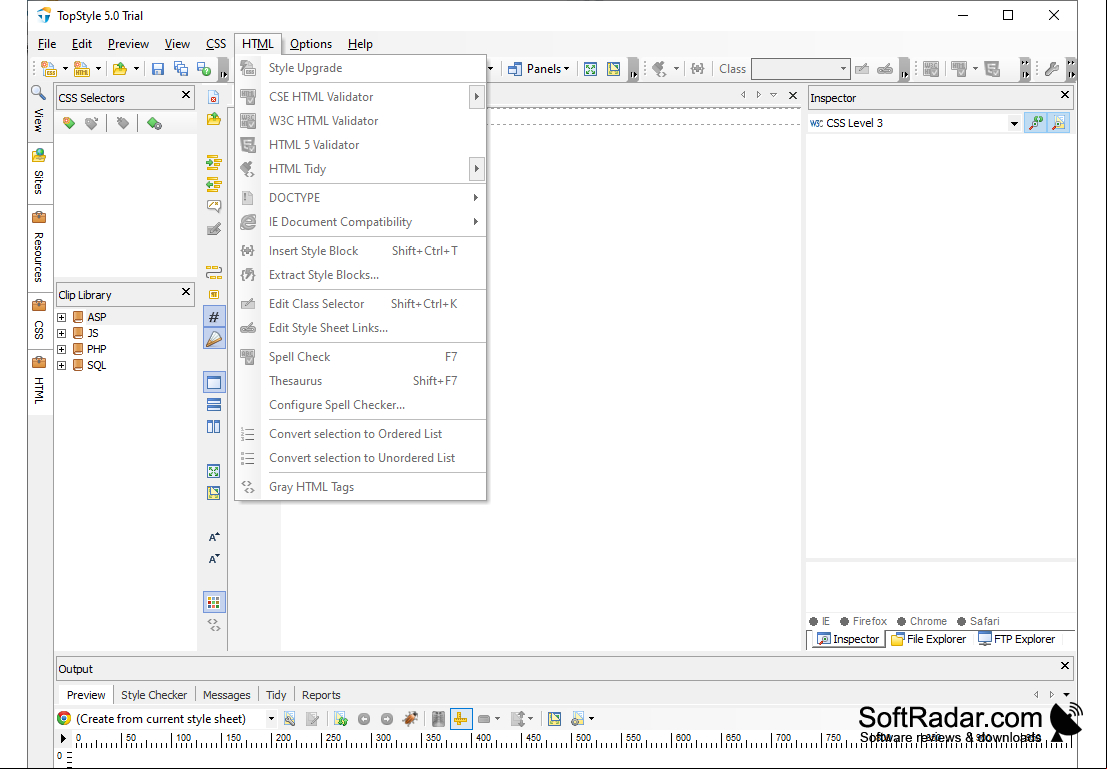Toggle the ruler icon in Output toolbar
This screenshot has width=1107, height=769.
(461, 719)
